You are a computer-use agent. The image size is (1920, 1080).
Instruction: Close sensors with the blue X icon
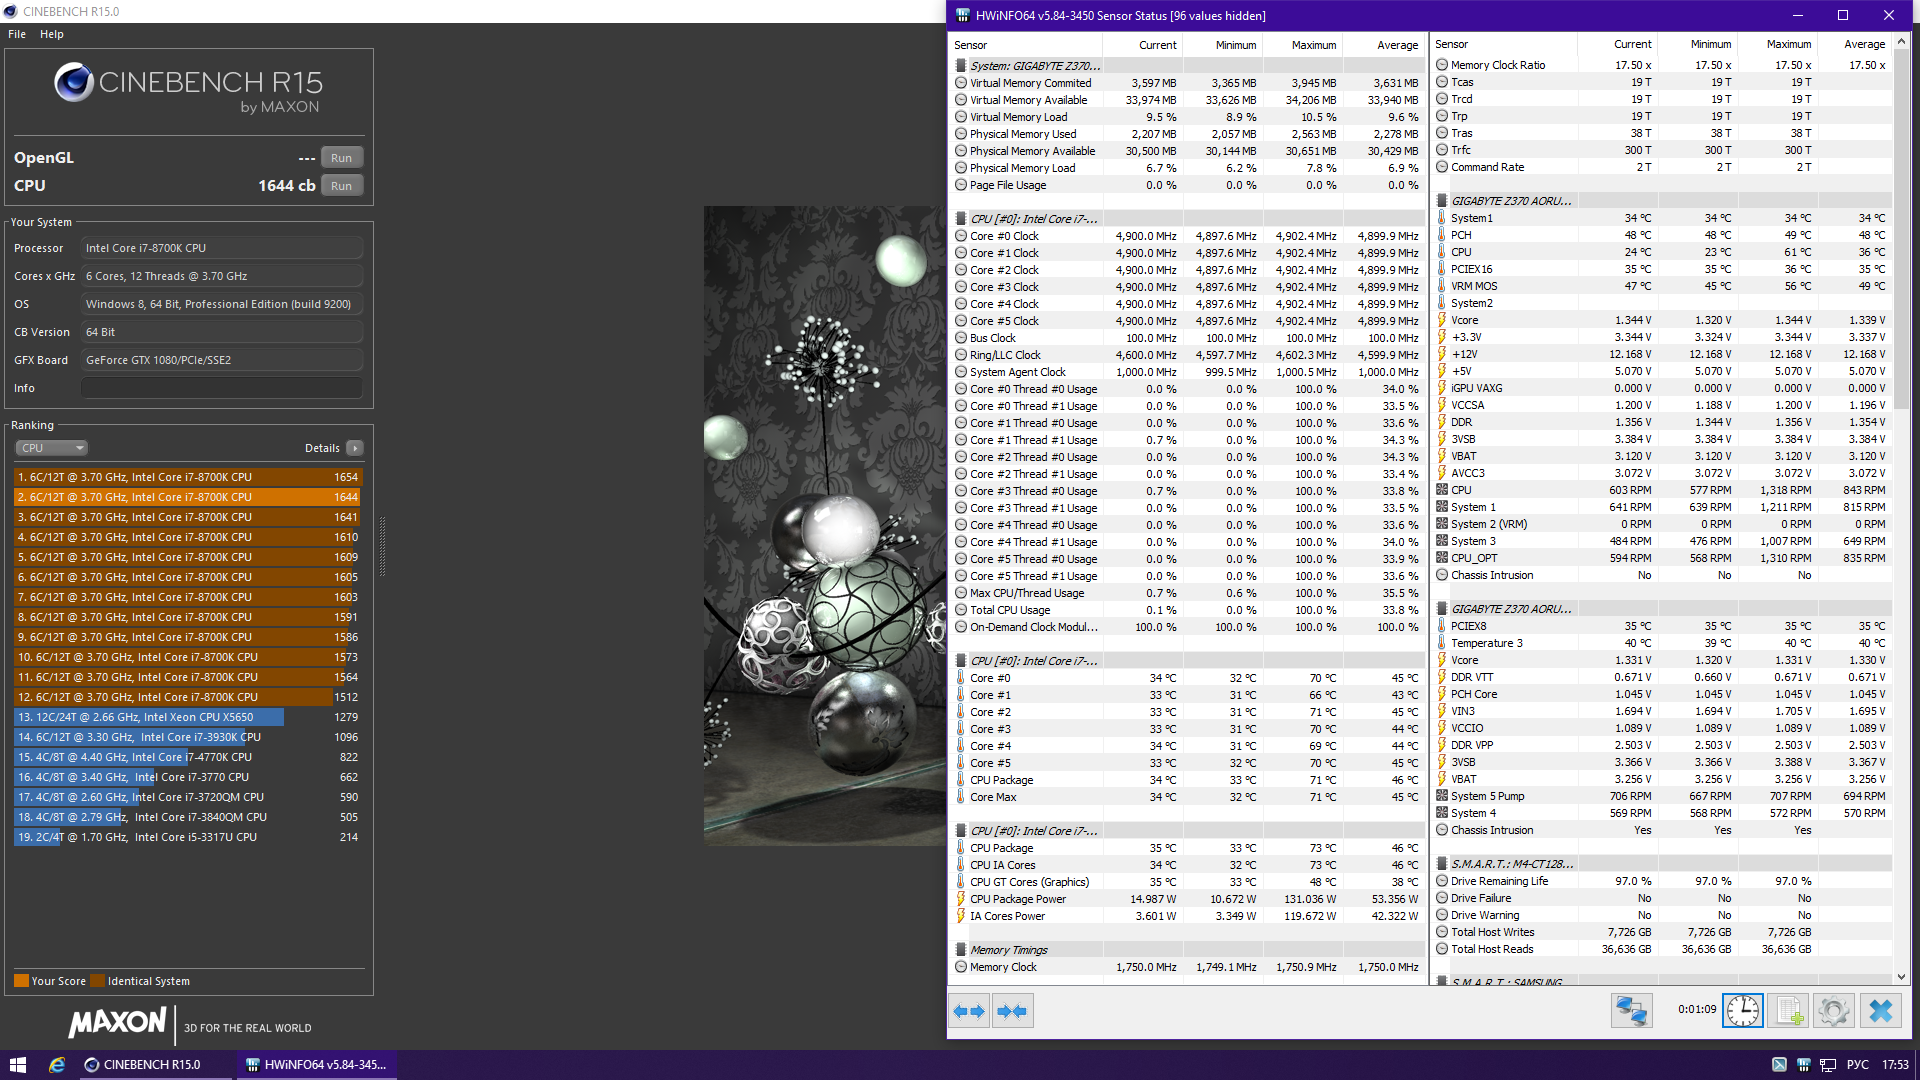click(1880, 1011)
